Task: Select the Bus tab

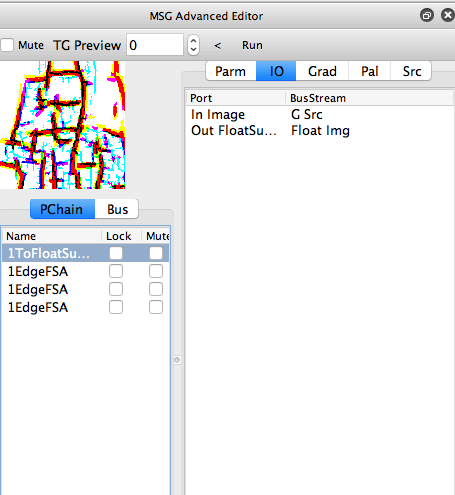Action: [117, 209]
